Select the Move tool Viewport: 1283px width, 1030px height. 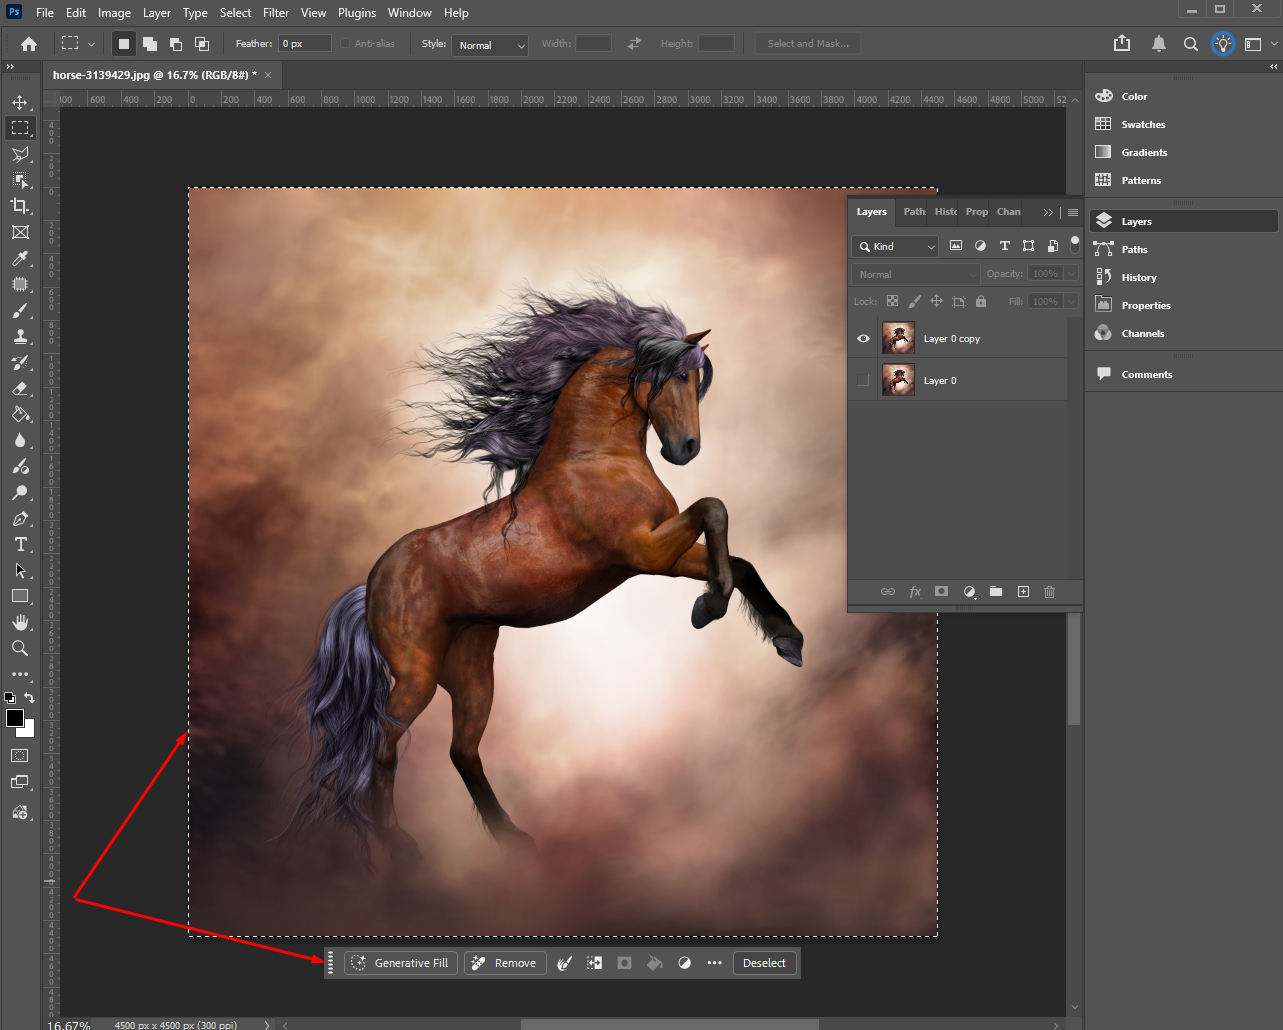click(x=21, y=101)
